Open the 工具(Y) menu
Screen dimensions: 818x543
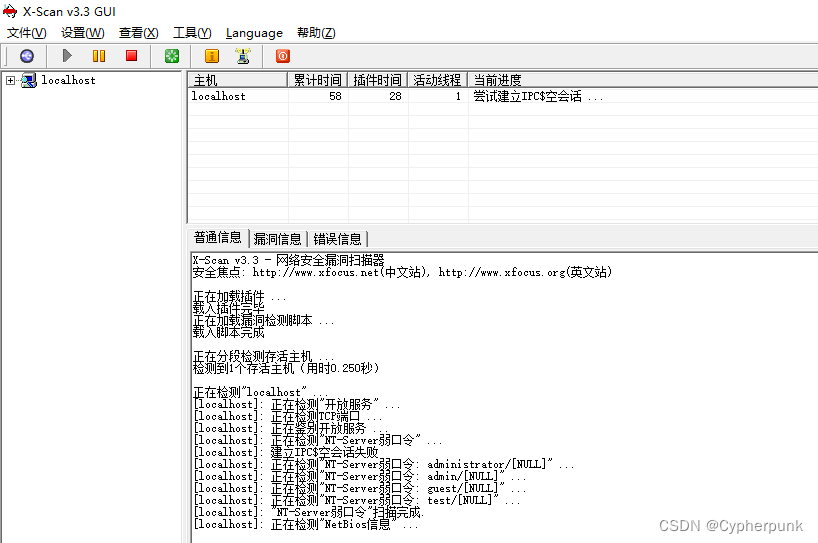(192, 33)
